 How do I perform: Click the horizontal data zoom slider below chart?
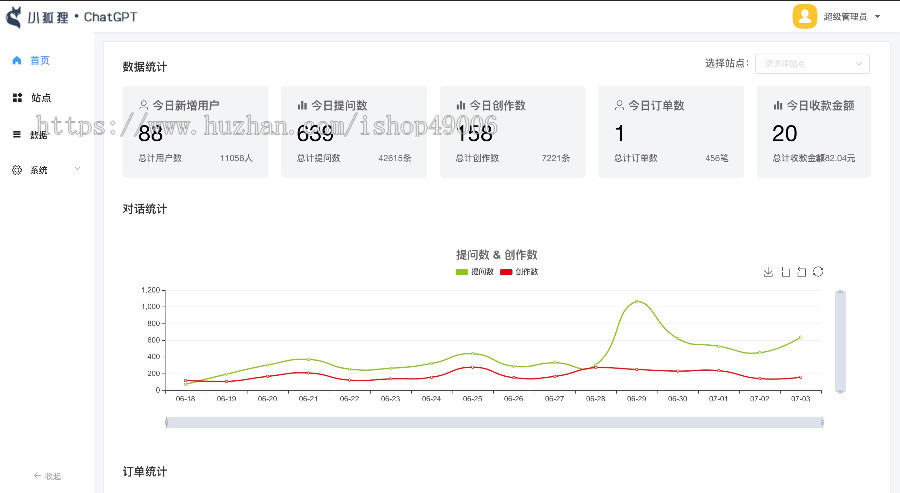pos(494,422)
